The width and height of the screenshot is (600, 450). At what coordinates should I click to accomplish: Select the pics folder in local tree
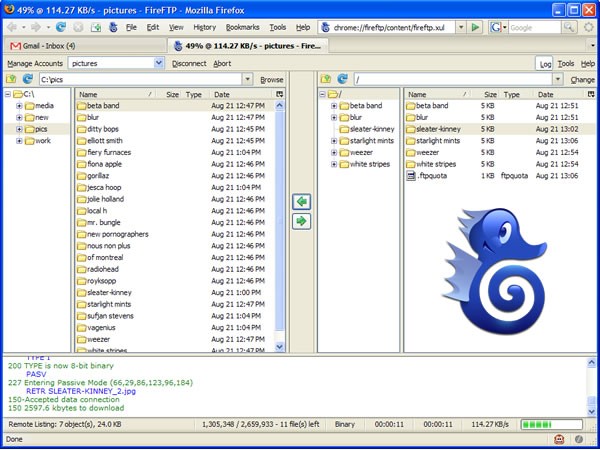[x=41, y=129]
